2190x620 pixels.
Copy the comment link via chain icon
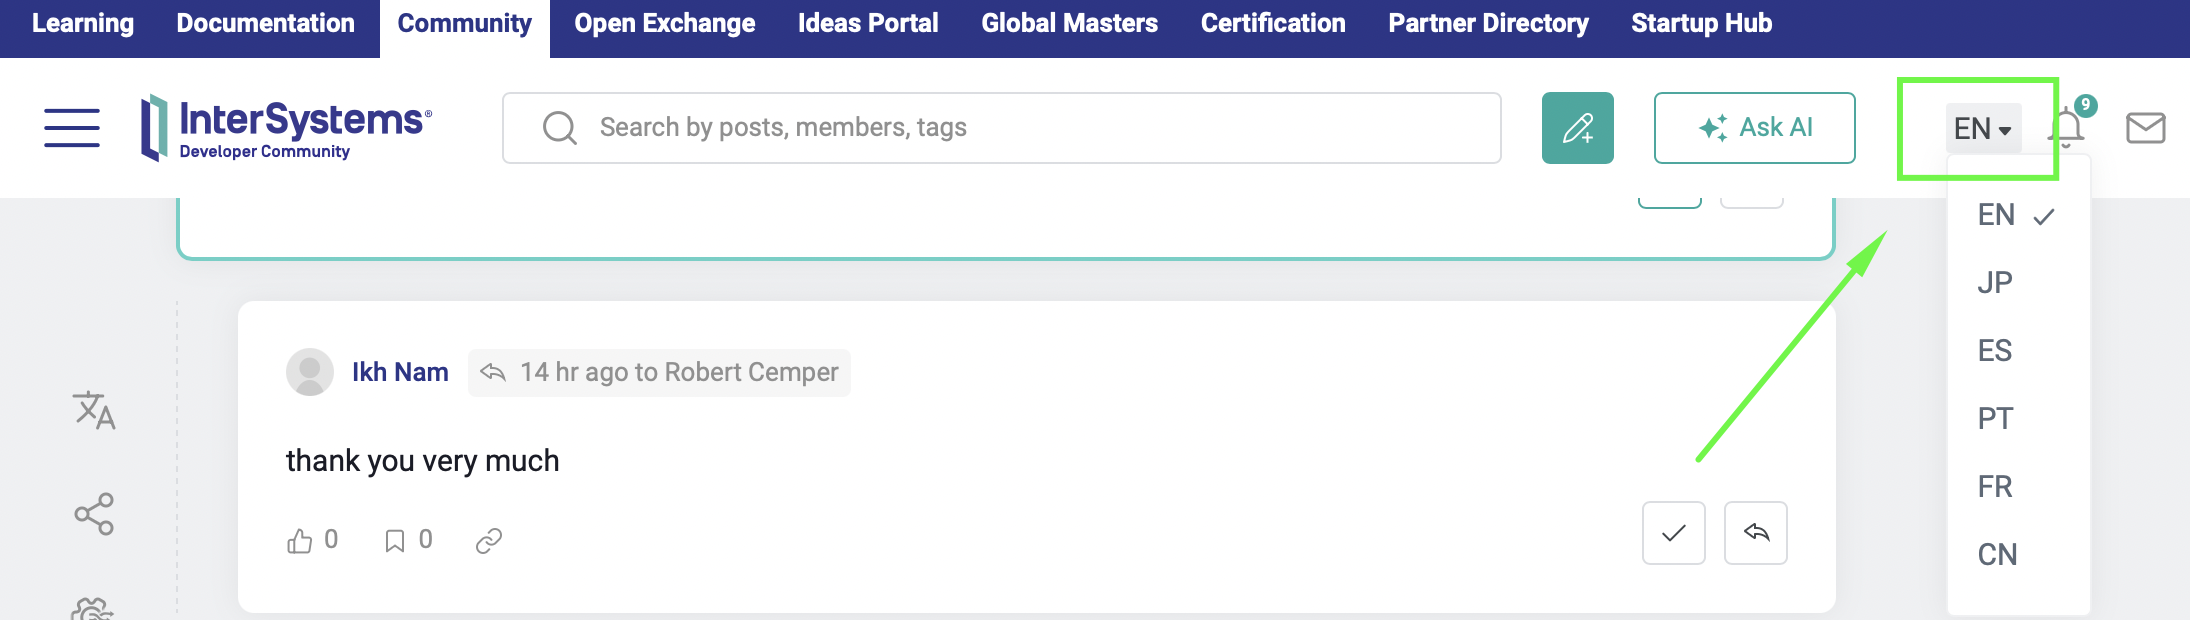click(x=488, y=541)
